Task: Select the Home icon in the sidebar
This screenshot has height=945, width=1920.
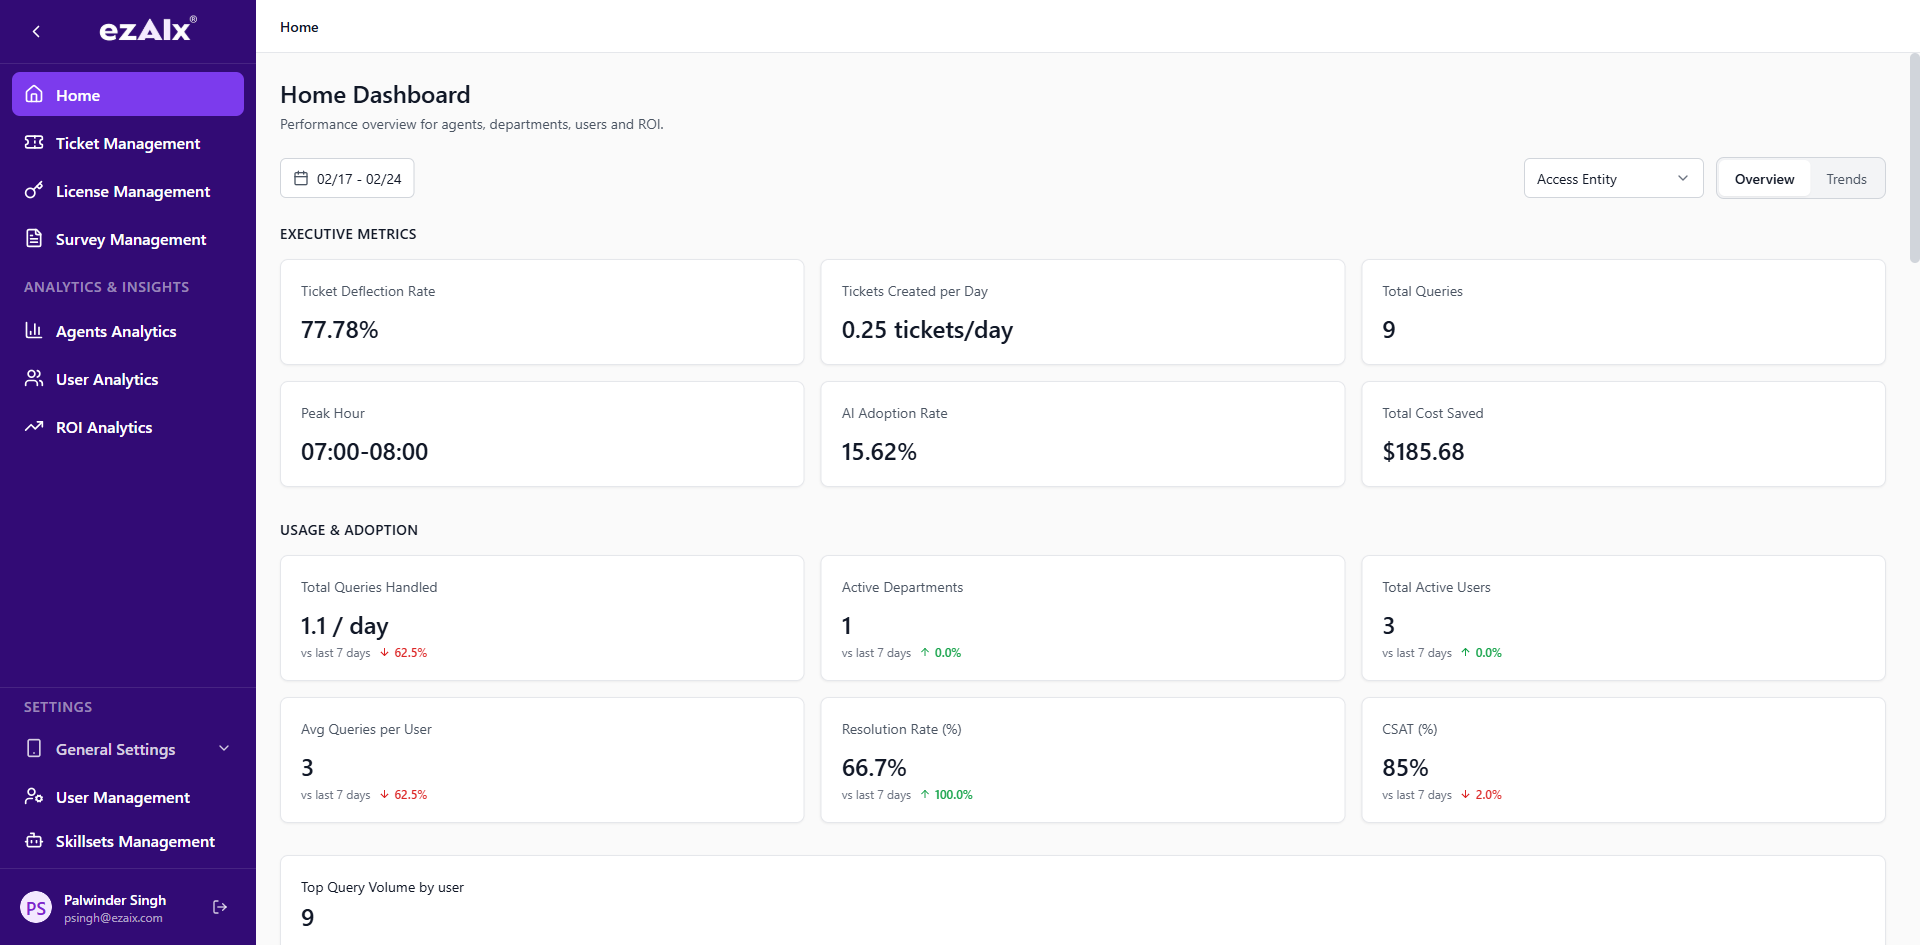Action: click(x=35, y=94)
